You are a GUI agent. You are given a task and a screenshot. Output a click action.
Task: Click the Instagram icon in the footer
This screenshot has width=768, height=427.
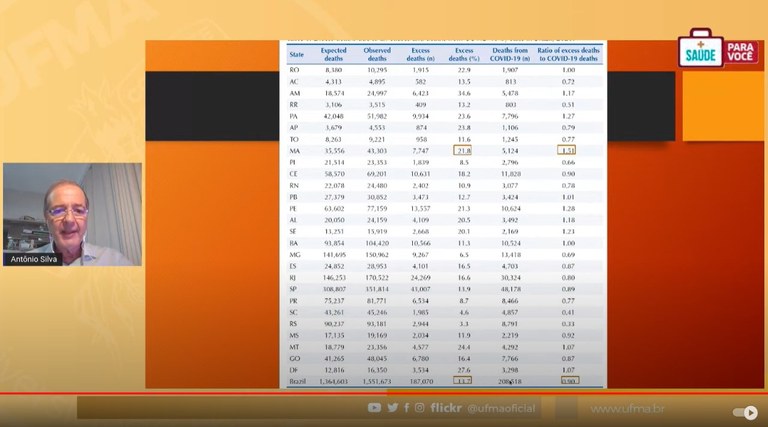pyautogui.click(x=419, y=408)
